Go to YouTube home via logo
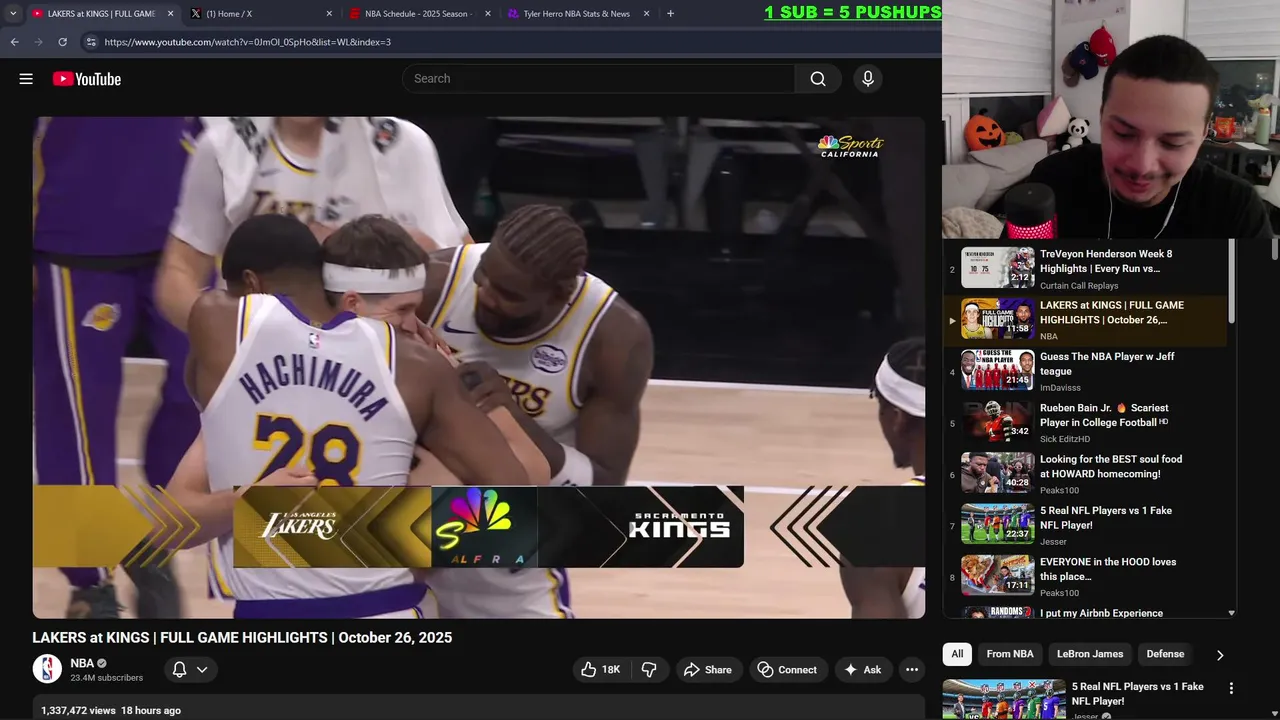 click(x=87, y=79)
